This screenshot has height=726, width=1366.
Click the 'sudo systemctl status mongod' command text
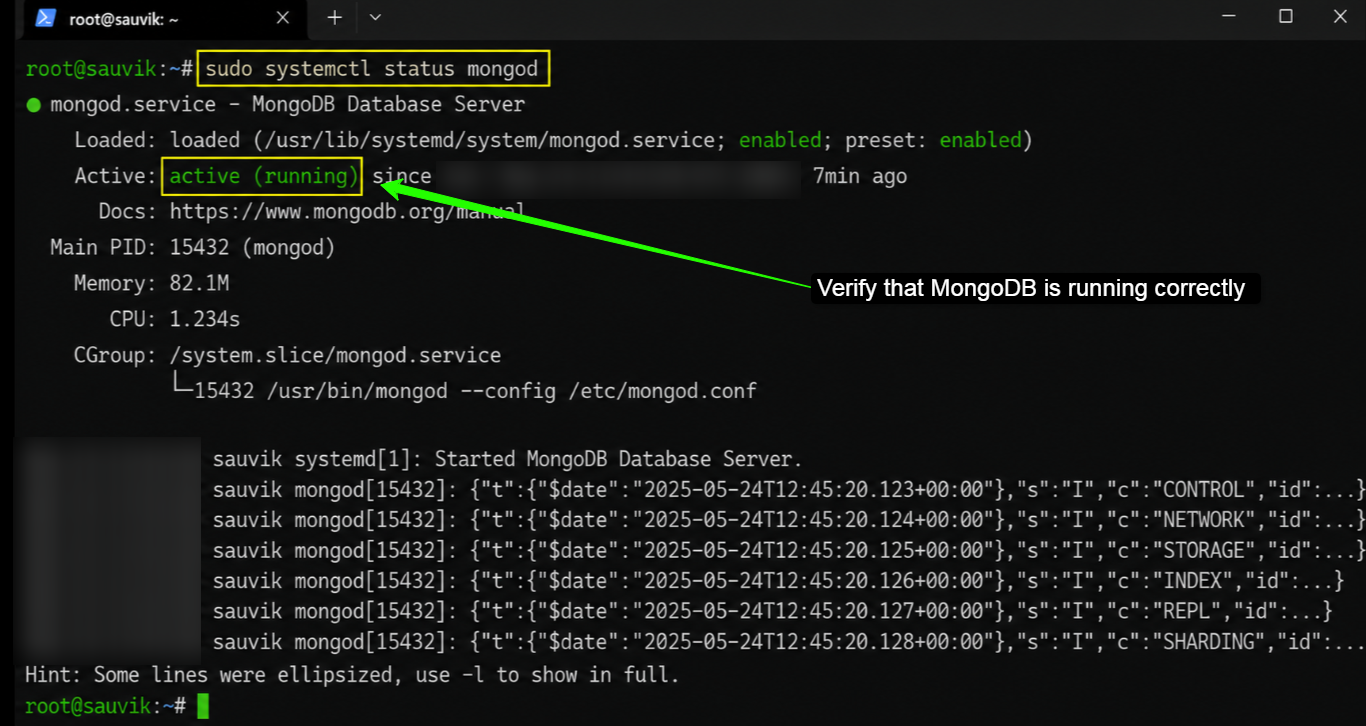(x=372, y=69)
